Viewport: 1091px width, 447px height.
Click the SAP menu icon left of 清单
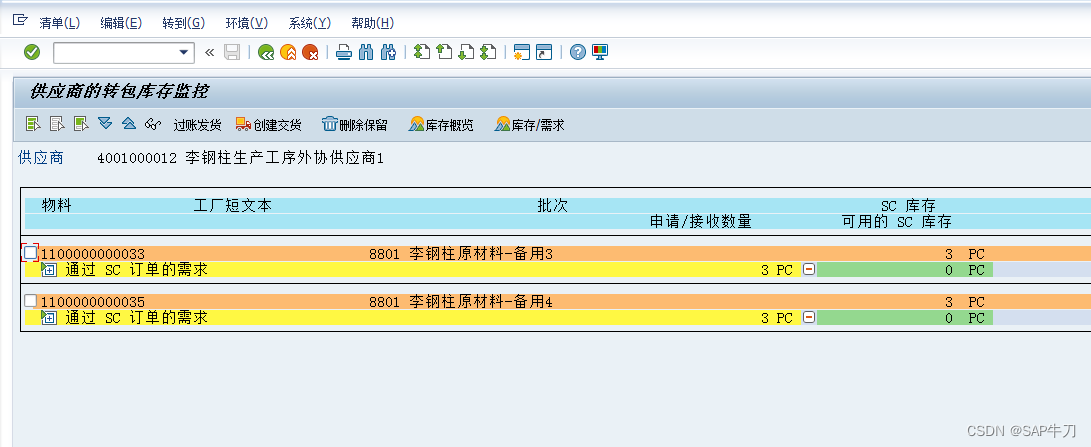(20, 21)
